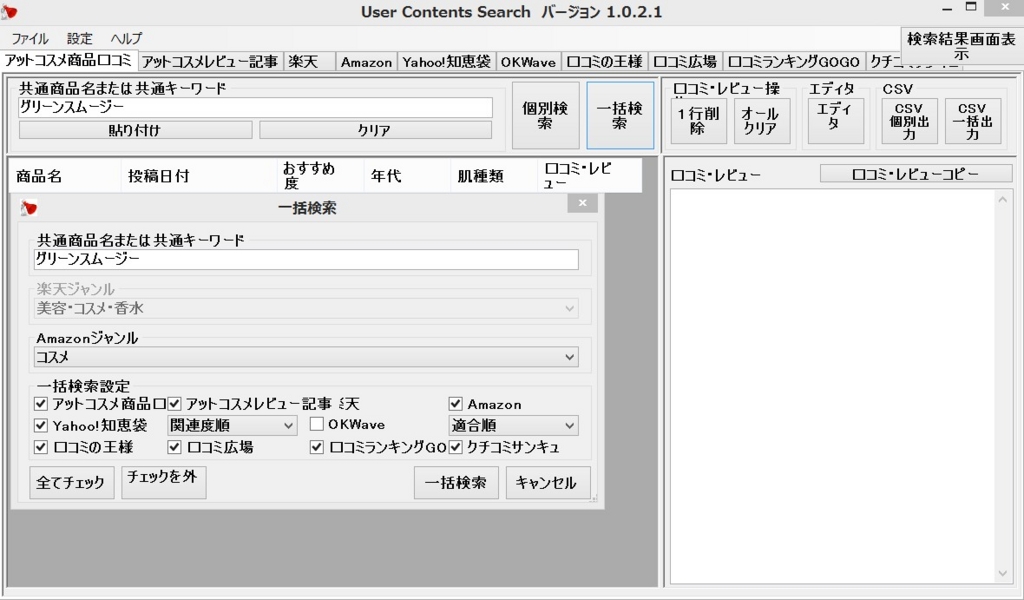The image size is (1024, 600).
Task: Switch to 口コミランキングGOGO tab
Action: tap(793, 62)
